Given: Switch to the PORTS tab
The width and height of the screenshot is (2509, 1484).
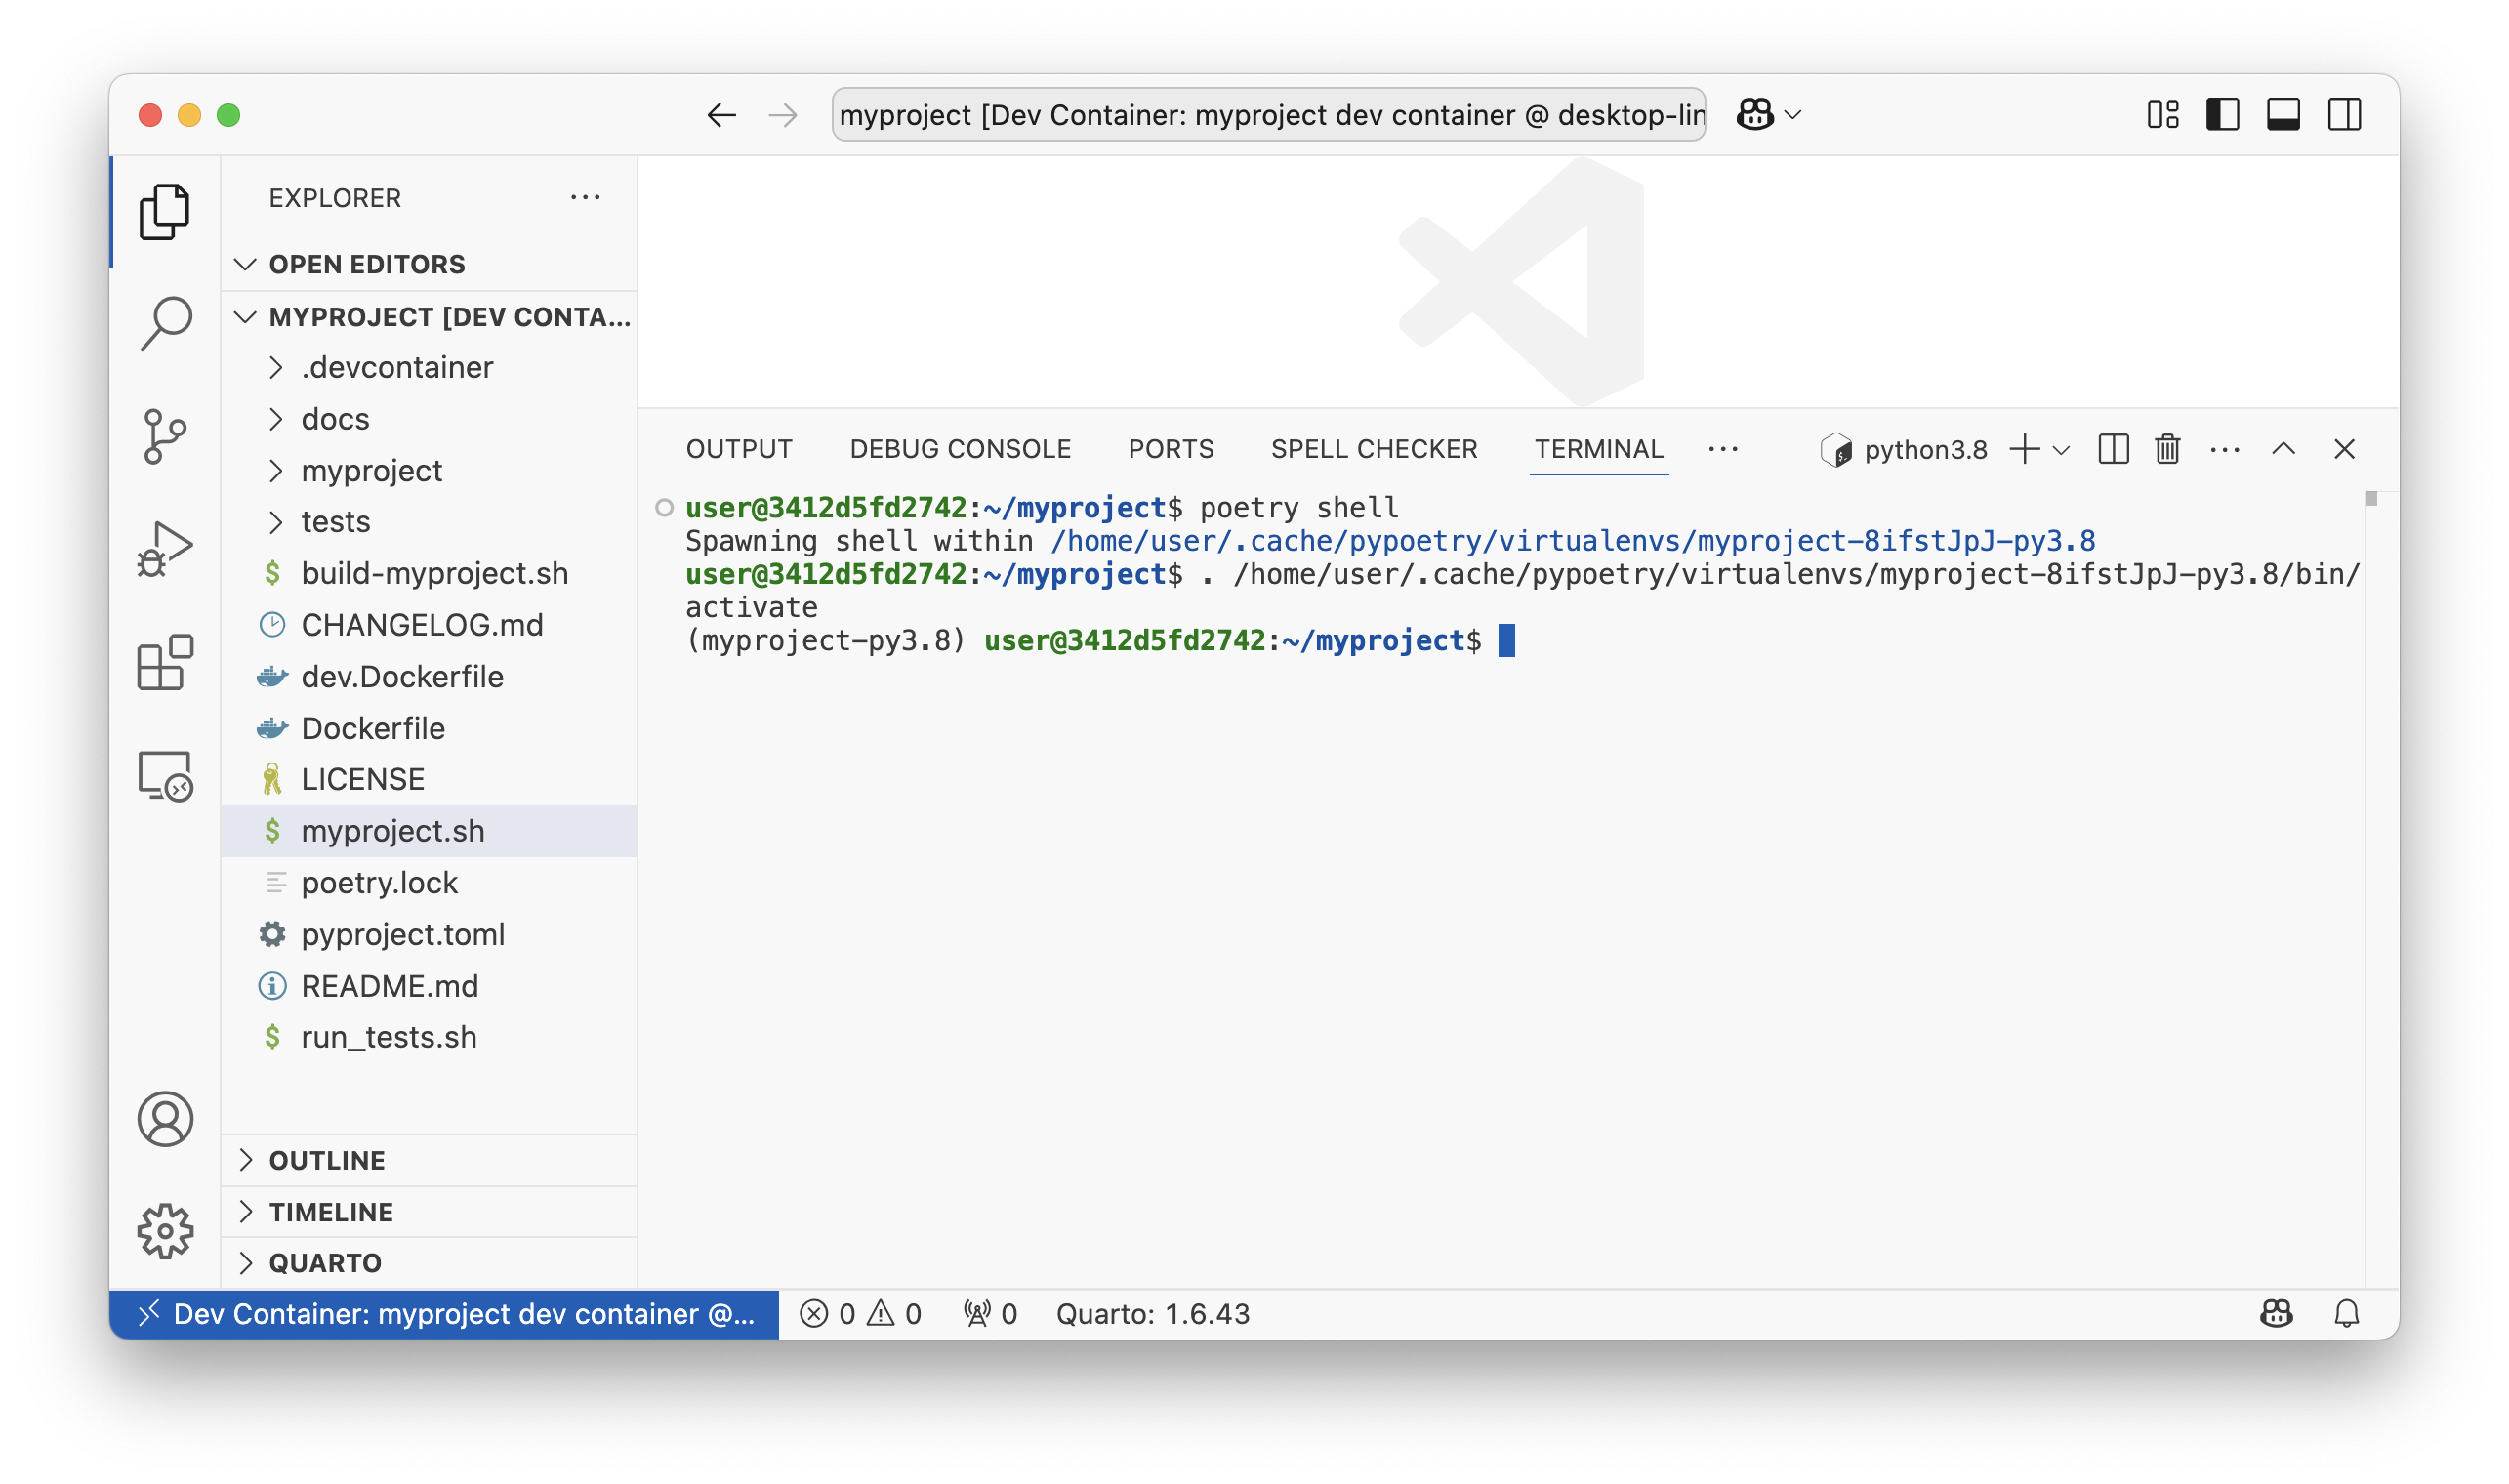Looking at the screenshot, I should click(x=1170, y=449).
